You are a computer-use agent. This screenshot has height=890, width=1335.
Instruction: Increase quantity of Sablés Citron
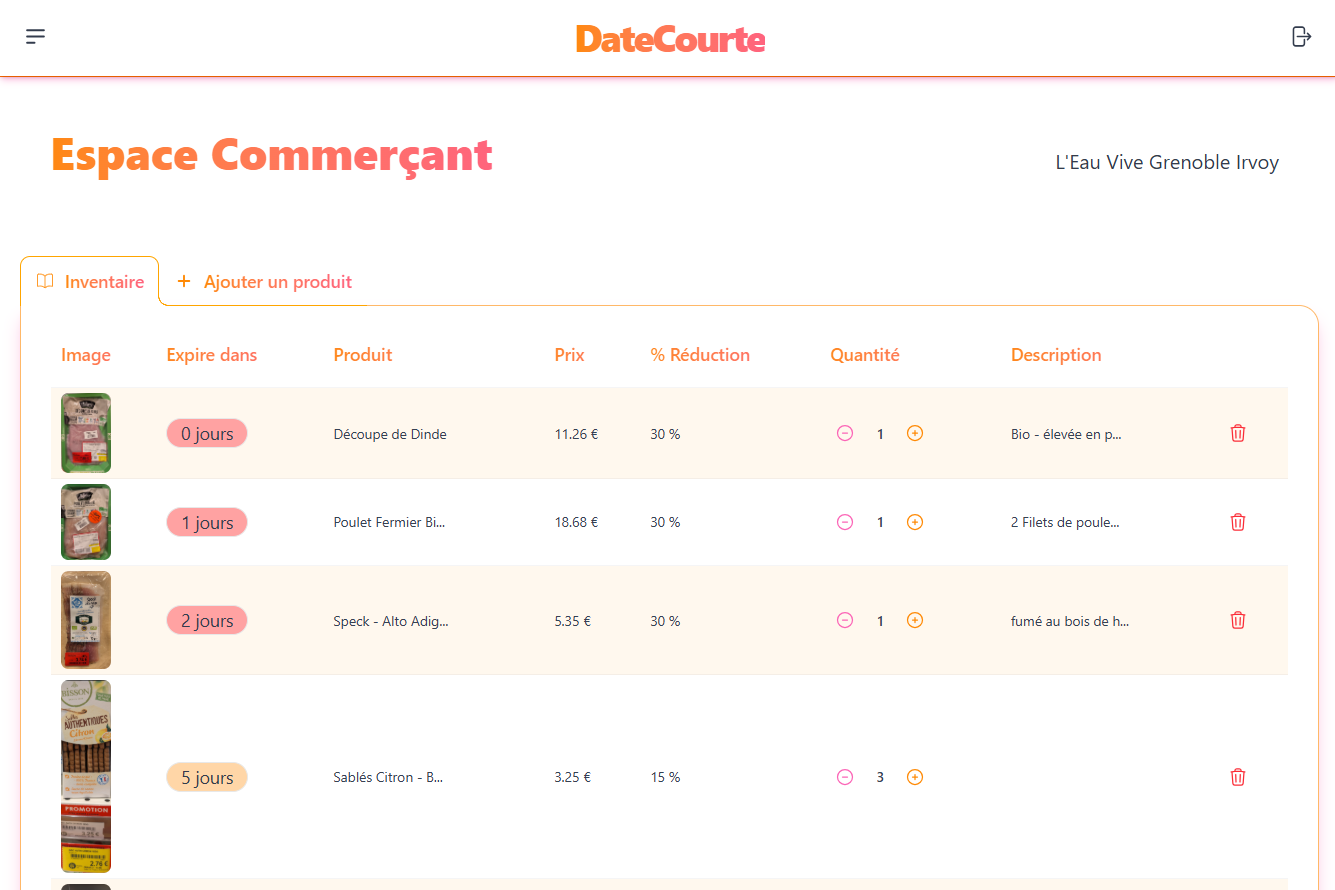tap(915, 777)
